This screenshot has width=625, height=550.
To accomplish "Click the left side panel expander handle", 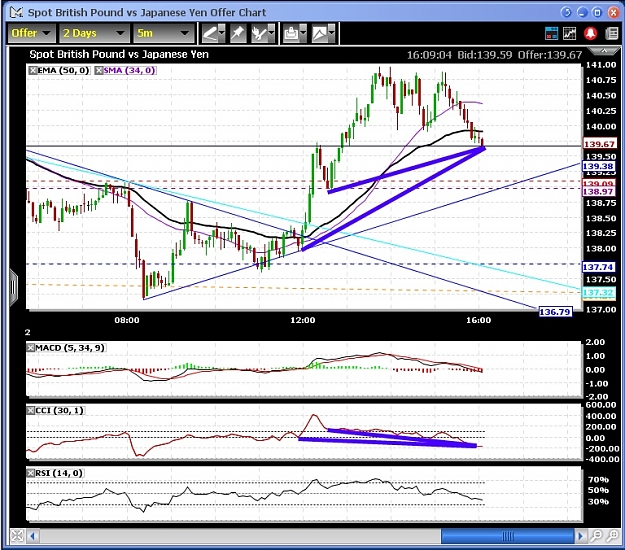I will tap(14, 287).
